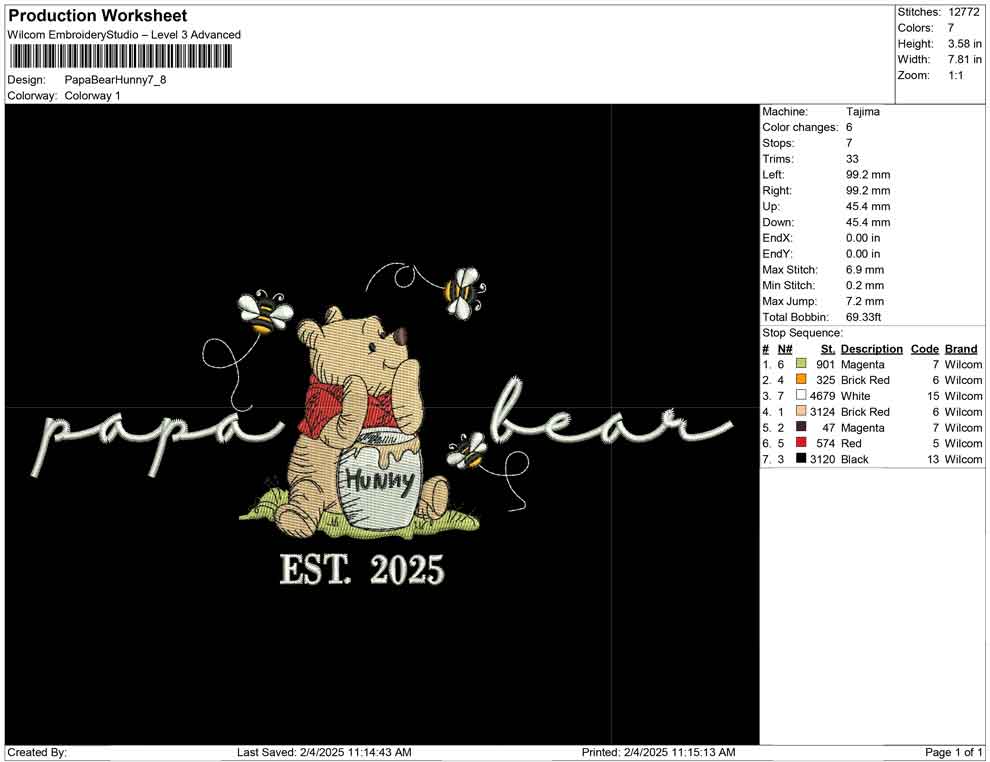Image resolution: width=990 pixels, height=762 pixels.
Task: Click the 'Code' column header
Action: (x=925, y=348)
